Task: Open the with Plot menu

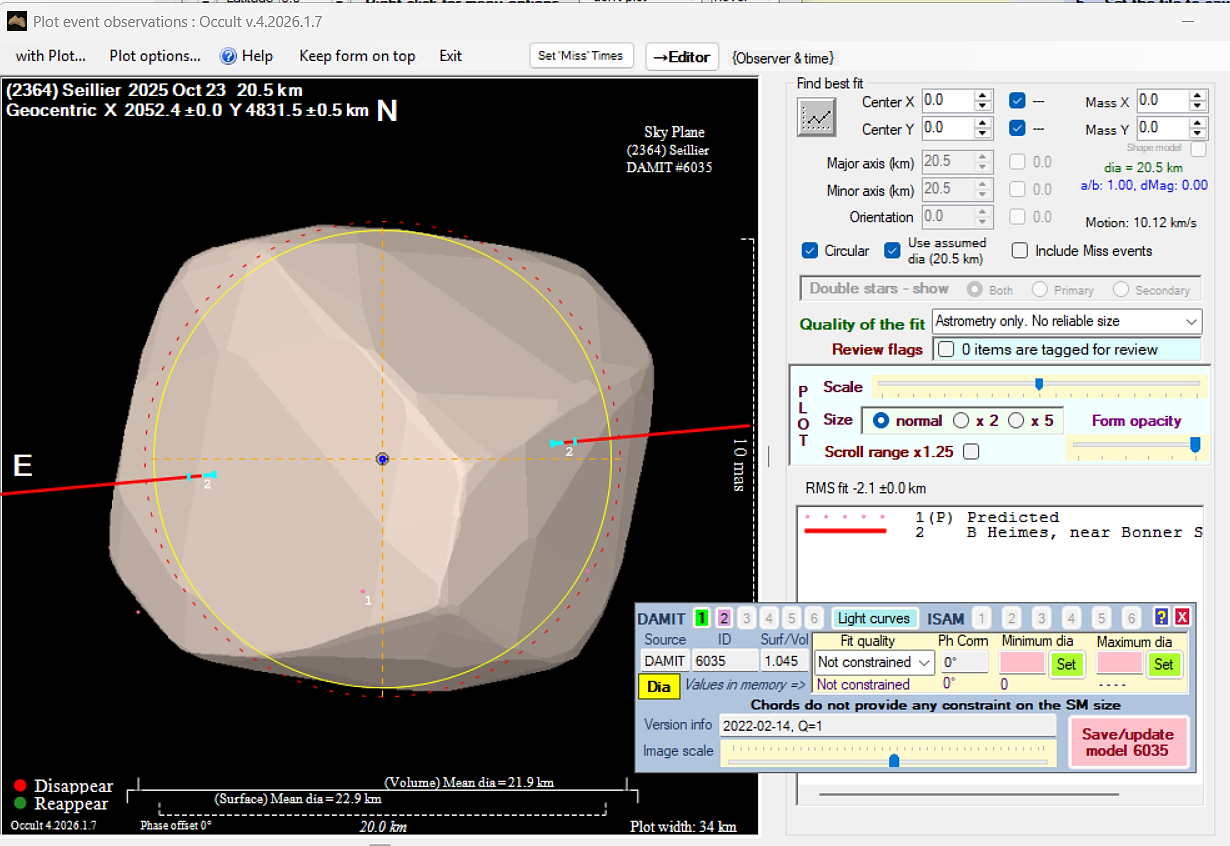Action: pos(51,56)
